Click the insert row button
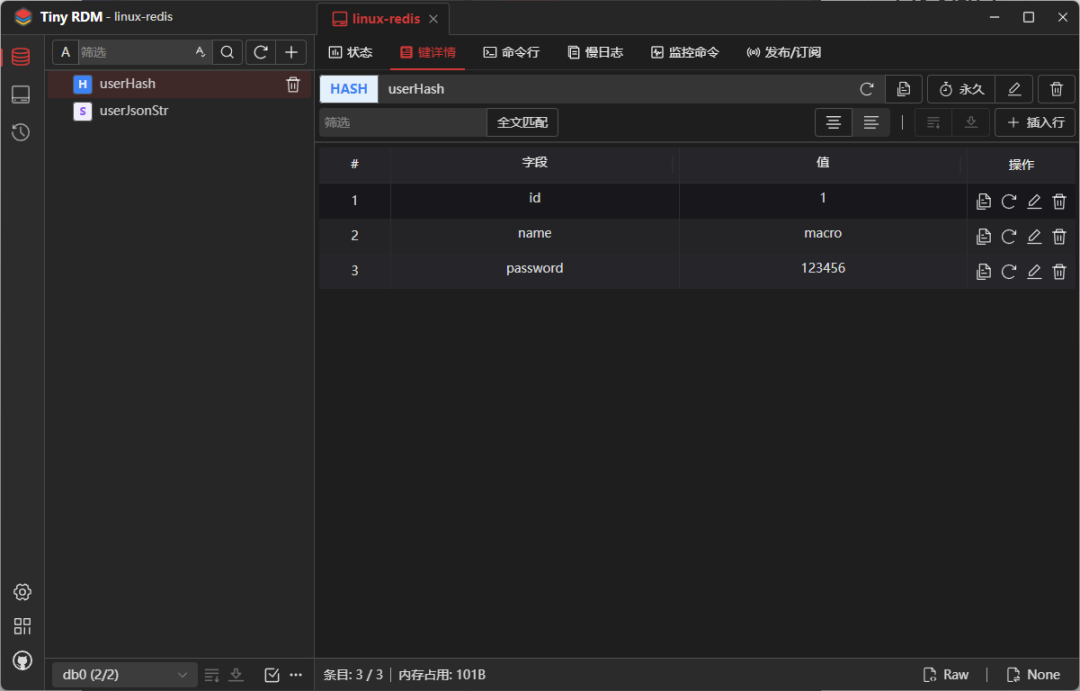 point(1034,122)
